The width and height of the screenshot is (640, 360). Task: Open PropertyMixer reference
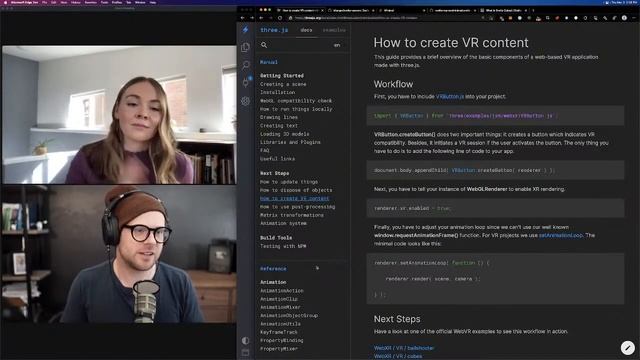pos(279,349)
